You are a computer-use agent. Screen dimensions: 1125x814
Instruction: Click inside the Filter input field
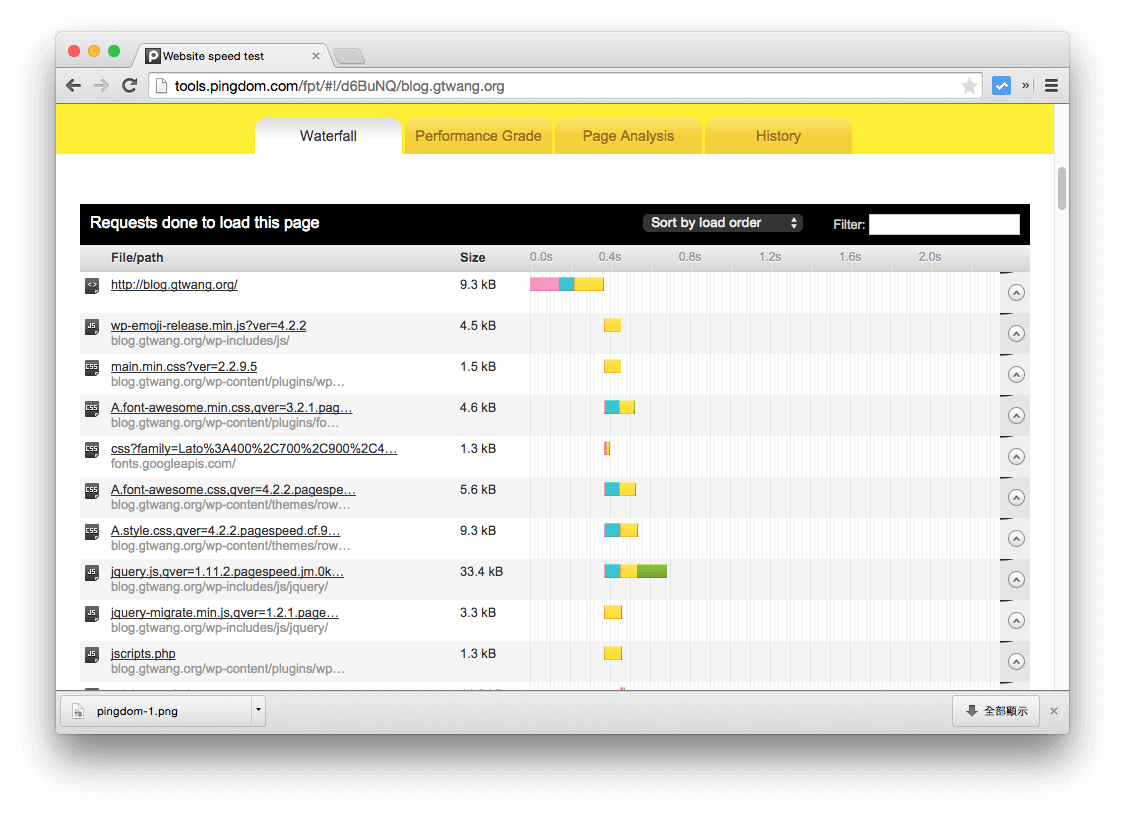943,224
